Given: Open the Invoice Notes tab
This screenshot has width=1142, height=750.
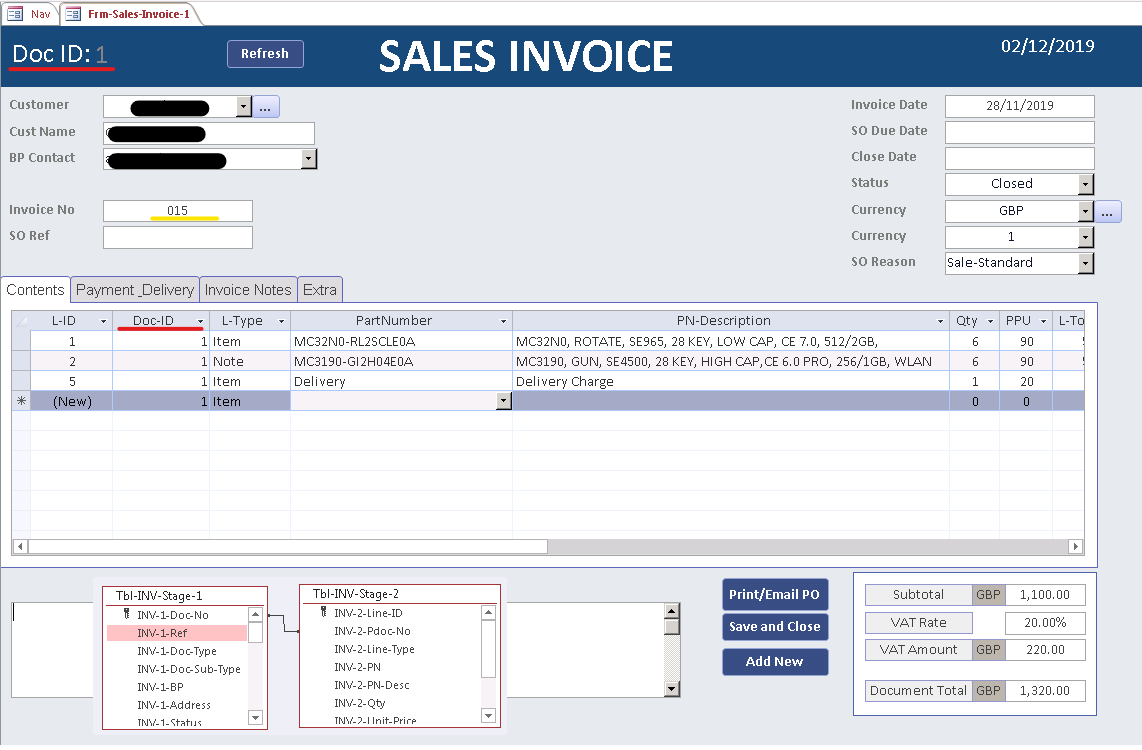Looking at the screenshot, I should [248, 290].
